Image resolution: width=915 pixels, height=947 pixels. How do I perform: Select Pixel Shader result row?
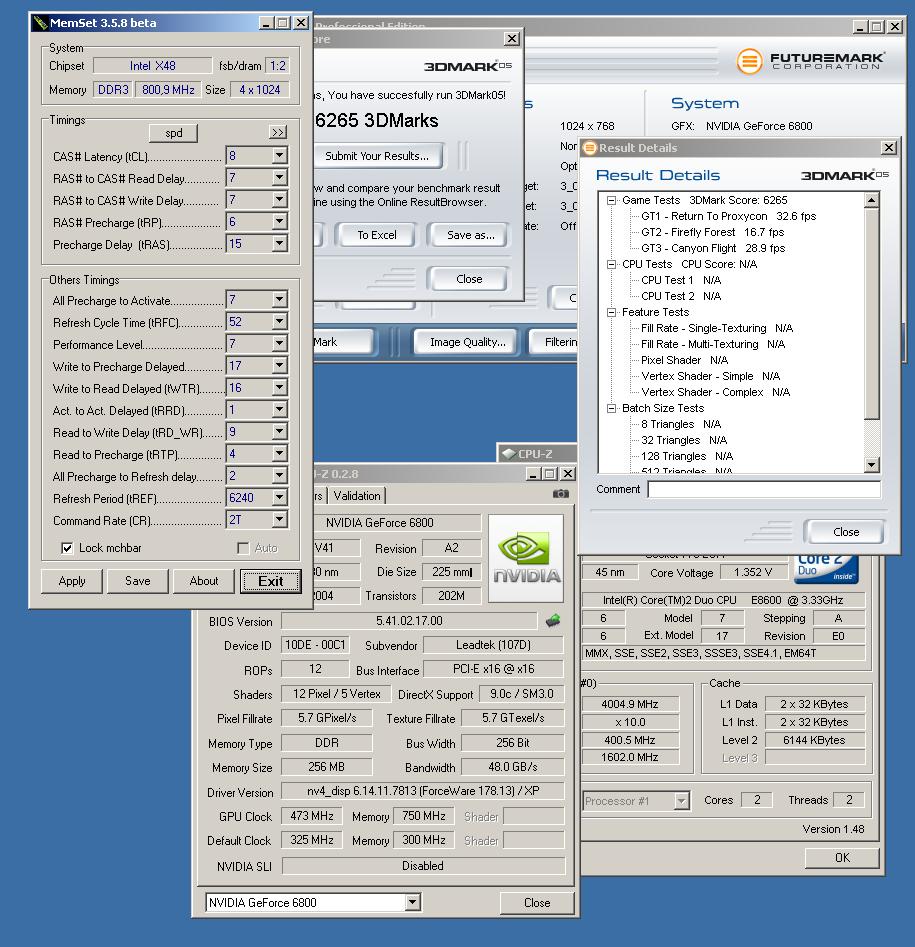pos(684,360)
